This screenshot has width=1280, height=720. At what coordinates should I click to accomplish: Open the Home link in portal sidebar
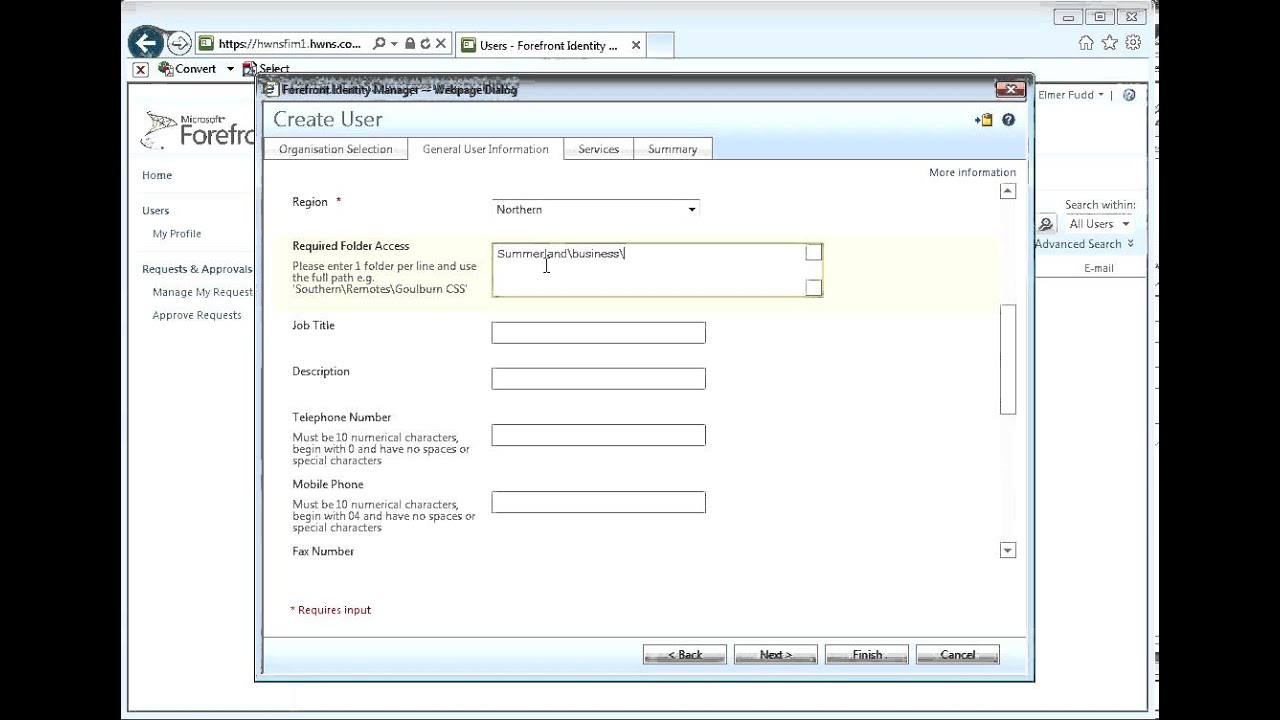coord(157,175)
